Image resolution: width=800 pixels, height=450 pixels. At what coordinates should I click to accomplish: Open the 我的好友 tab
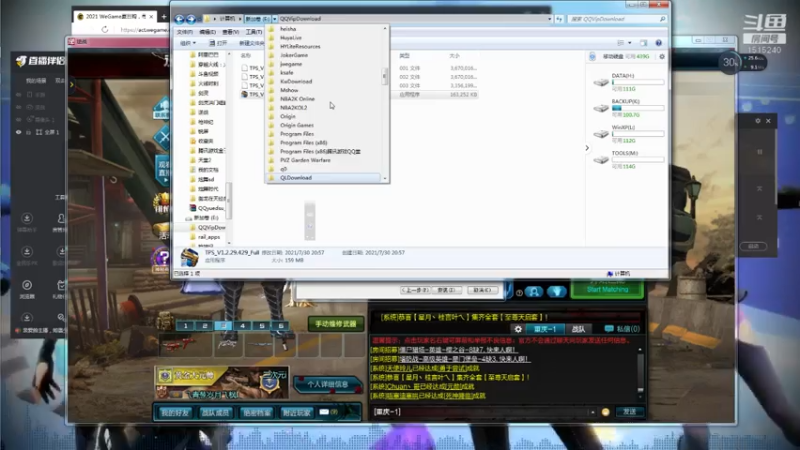tap(174, 412)
